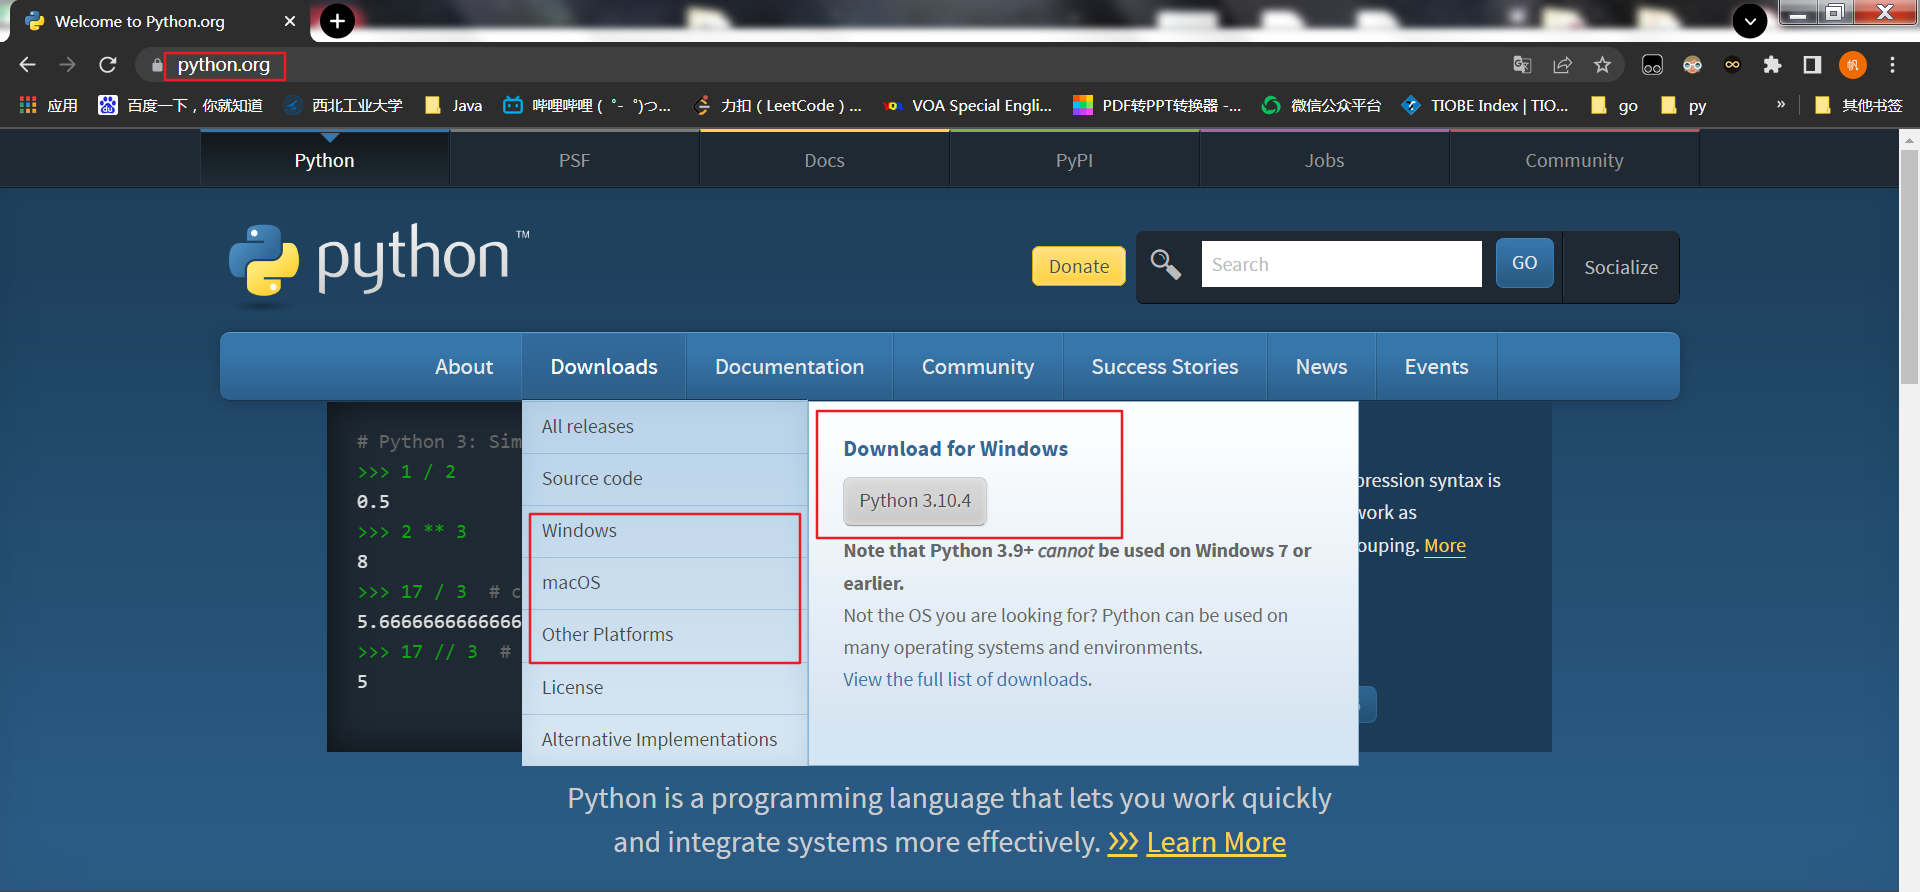Open the Documentation navigation menu
Image resolution: width=1920 pixels, height=892 pixels.
(x=789, y=367)
